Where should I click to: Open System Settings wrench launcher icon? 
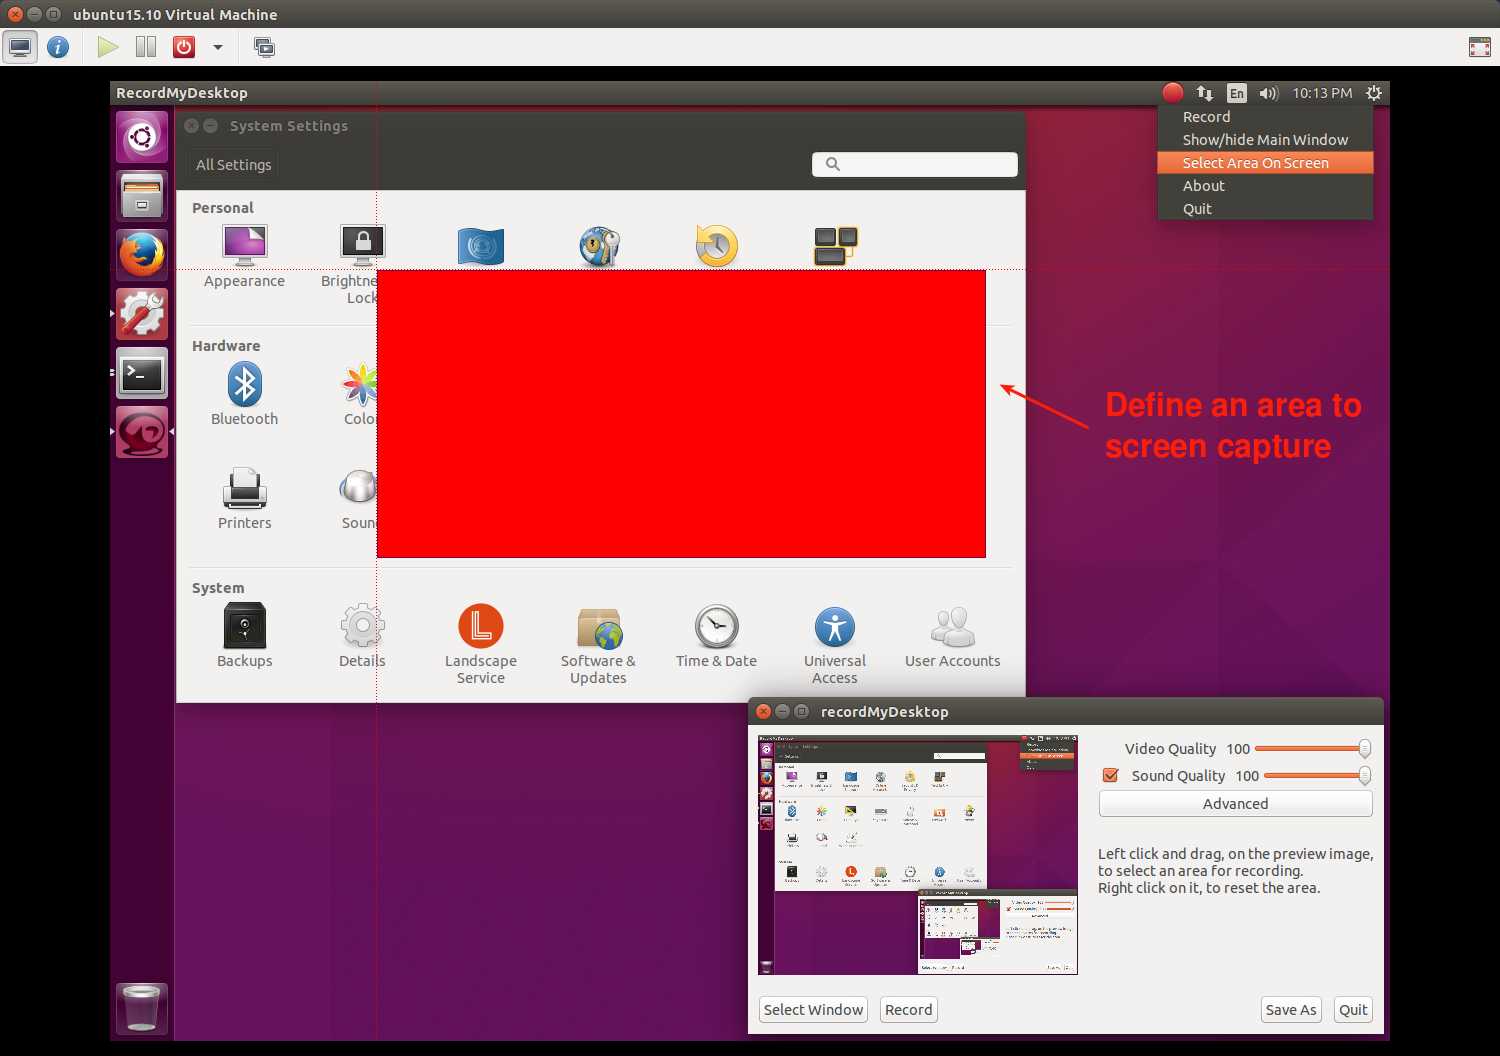(x=142, y=314)
